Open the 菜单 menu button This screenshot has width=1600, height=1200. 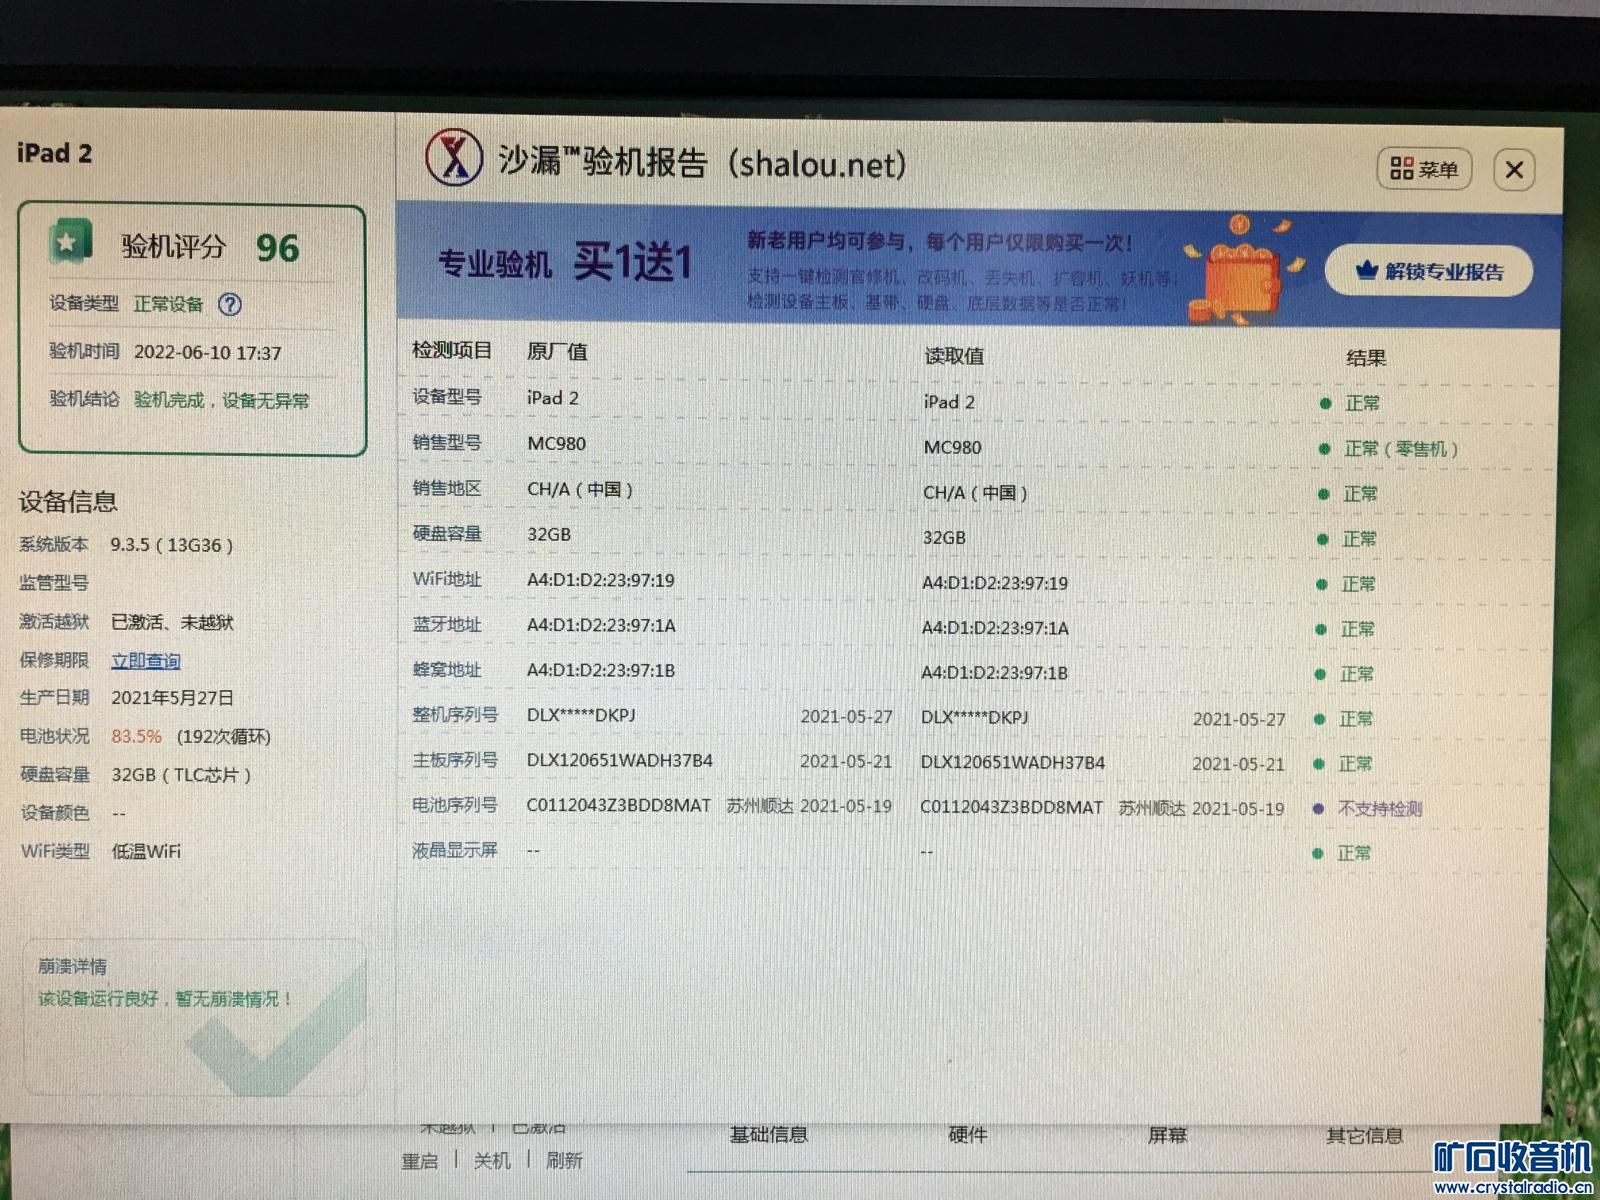point(1424,169)
